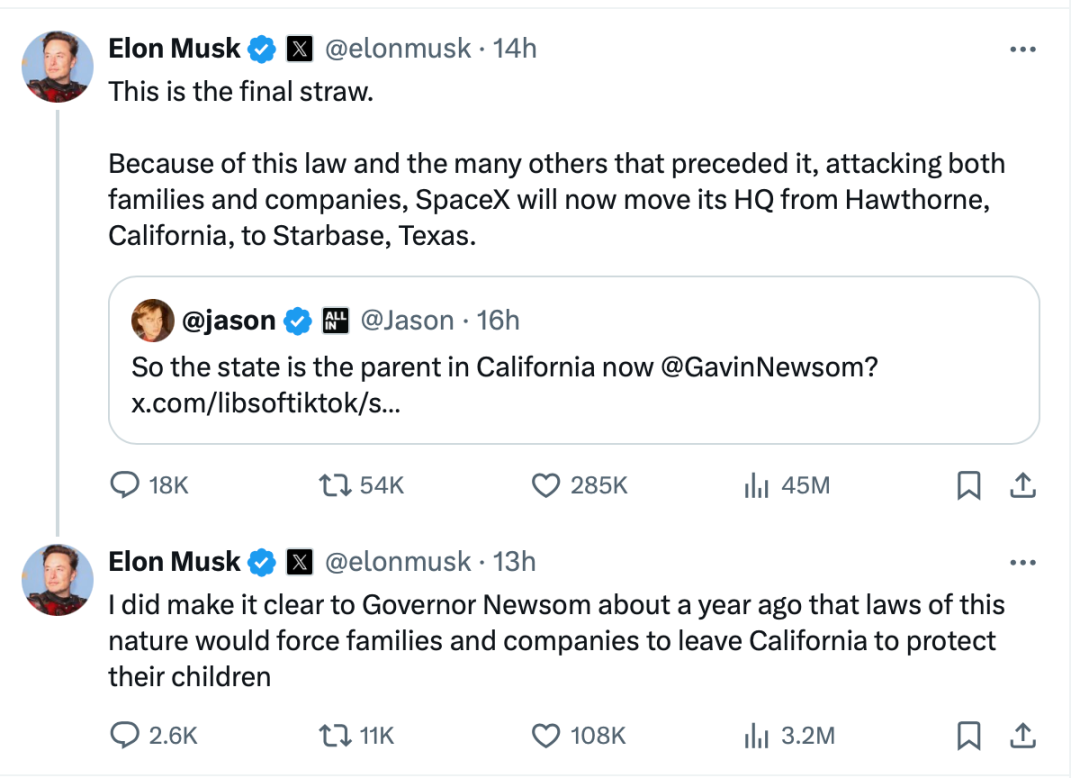
Task: Like the tweet with 108K likes
Action: pos(579,735)
